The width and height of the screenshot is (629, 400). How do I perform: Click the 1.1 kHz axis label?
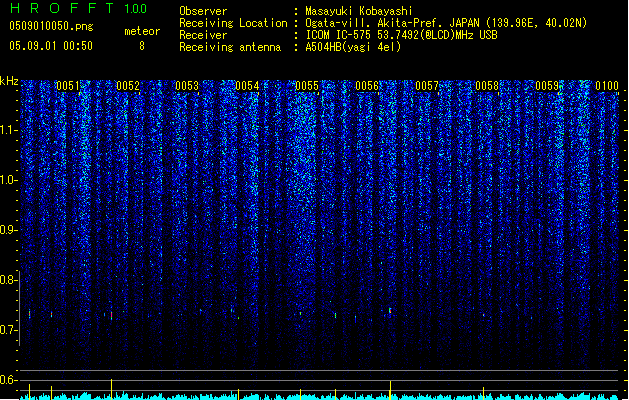(9, 130)
